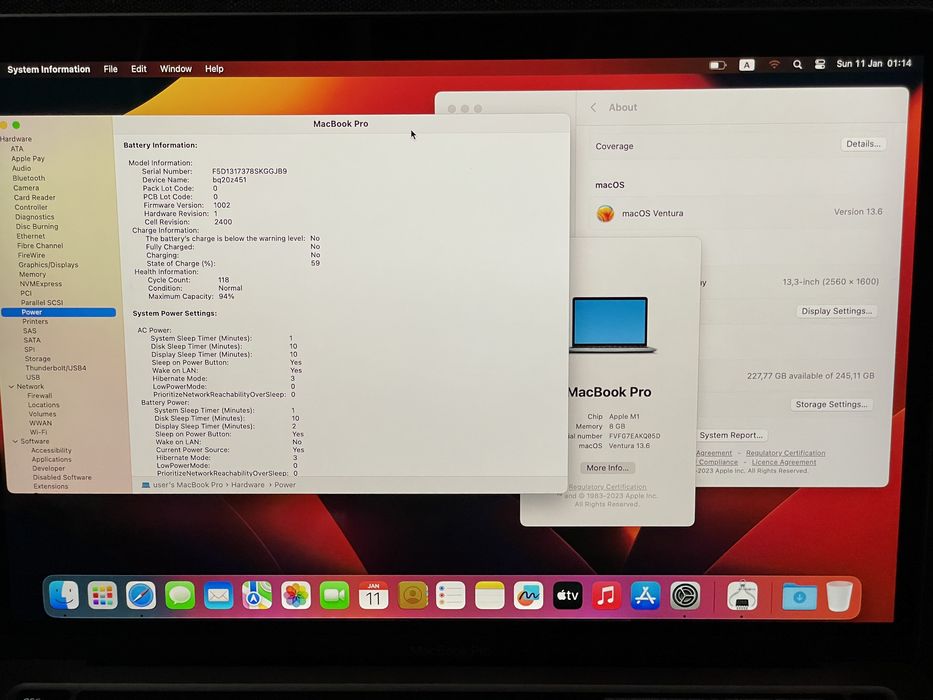This screenshot has width=933, height=700.
Task: Open Music app in the Dock
Action: coord(606,595)
